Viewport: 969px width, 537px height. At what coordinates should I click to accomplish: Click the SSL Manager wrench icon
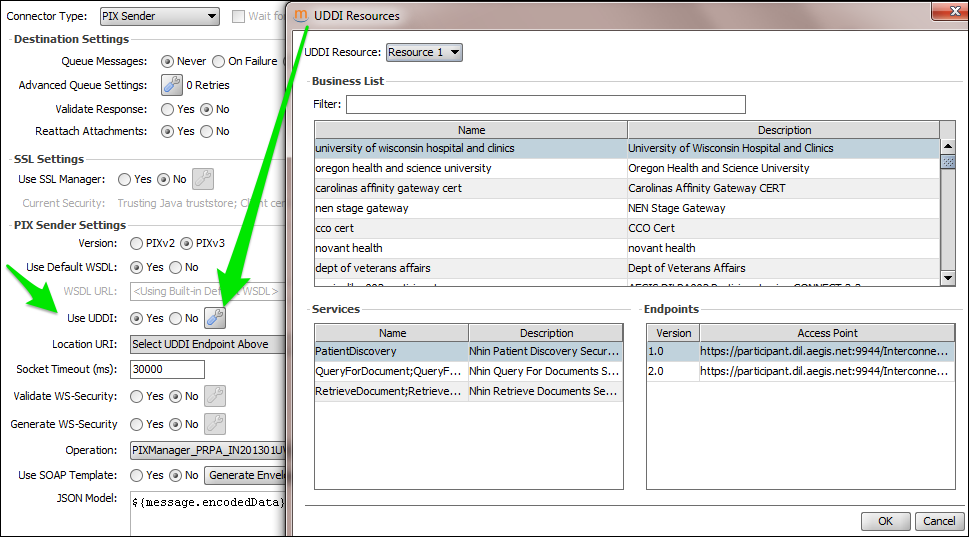tap(203, 179)
